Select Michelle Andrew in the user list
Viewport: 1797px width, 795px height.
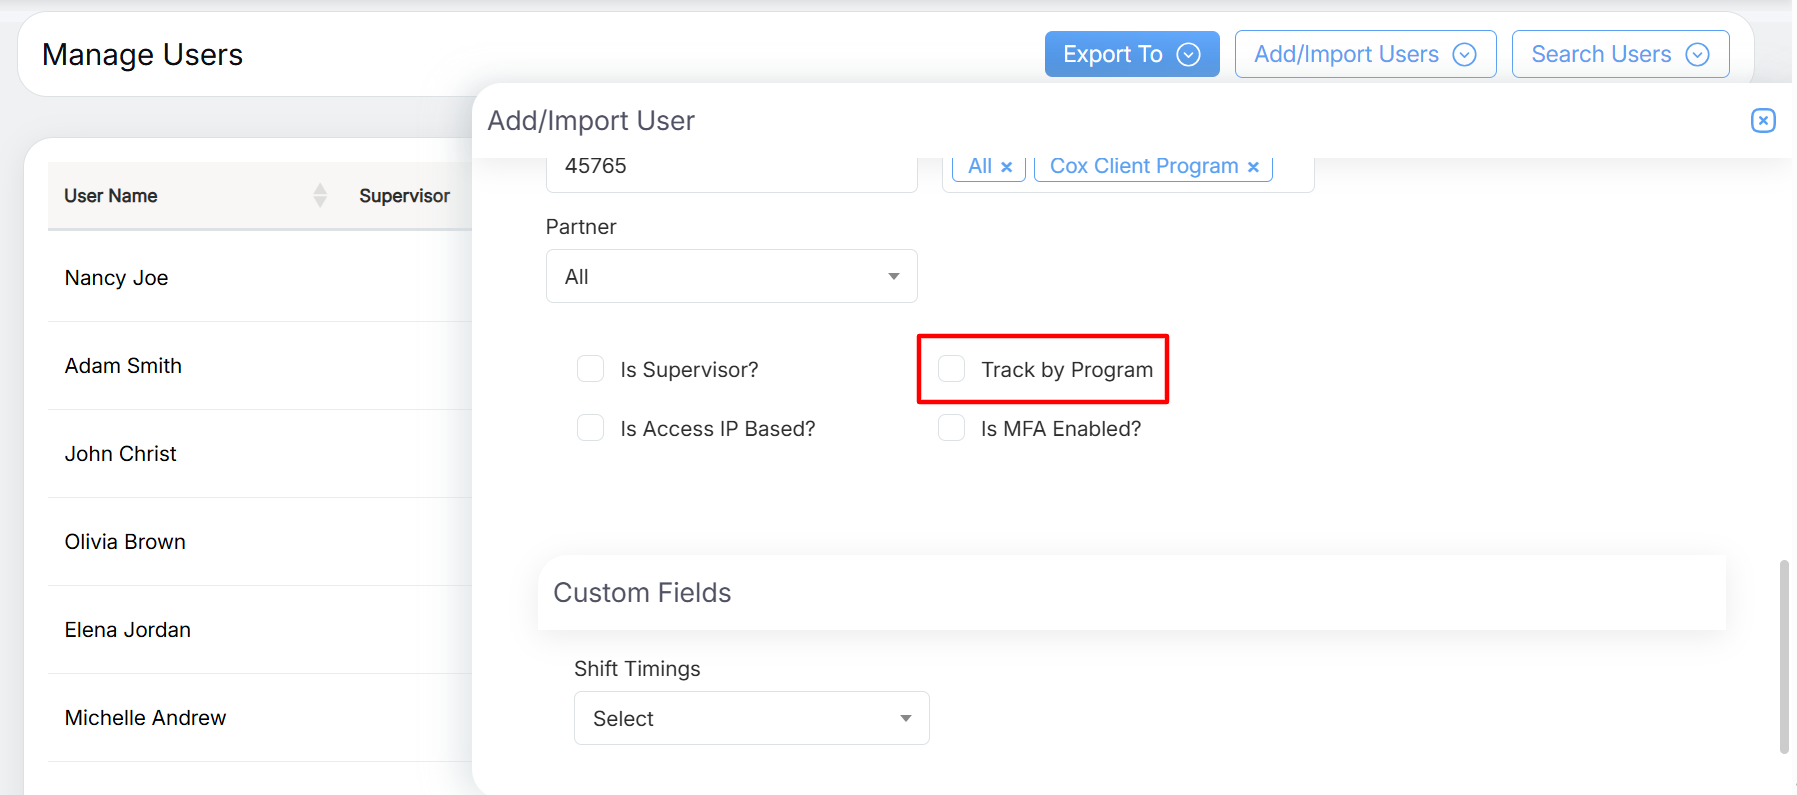tap(145, 718)
